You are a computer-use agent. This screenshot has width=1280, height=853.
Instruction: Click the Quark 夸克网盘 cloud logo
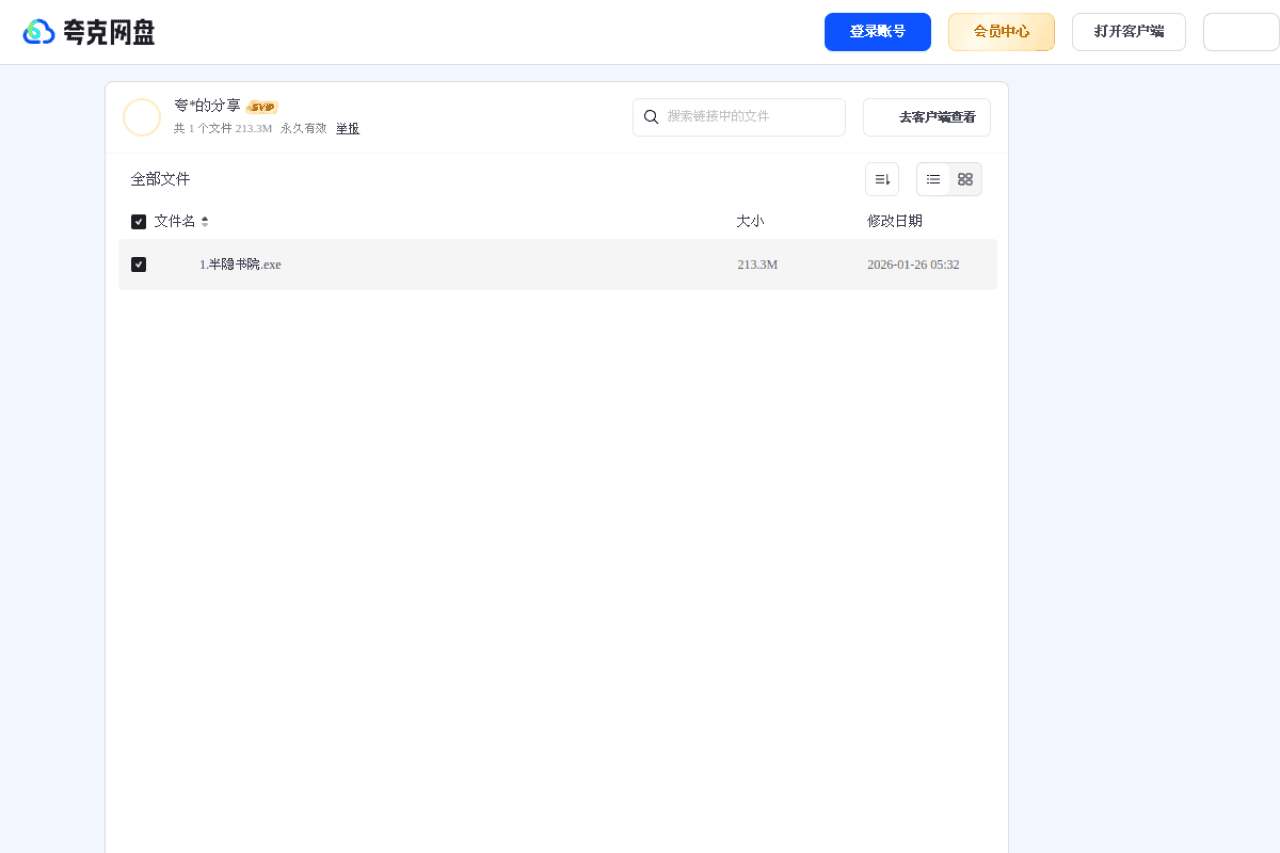39,31
